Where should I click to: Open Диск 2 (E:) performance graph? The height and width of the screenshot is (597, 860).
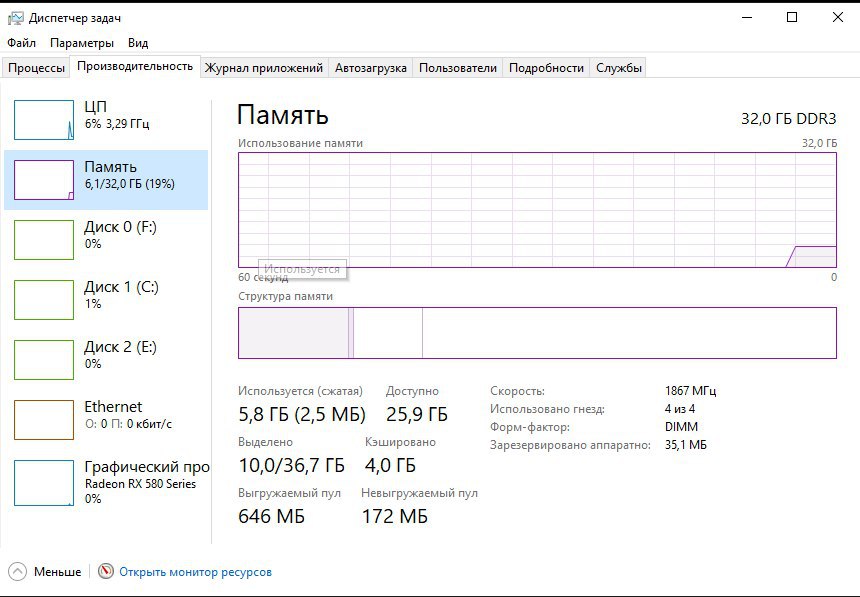[x=44, y=360]
